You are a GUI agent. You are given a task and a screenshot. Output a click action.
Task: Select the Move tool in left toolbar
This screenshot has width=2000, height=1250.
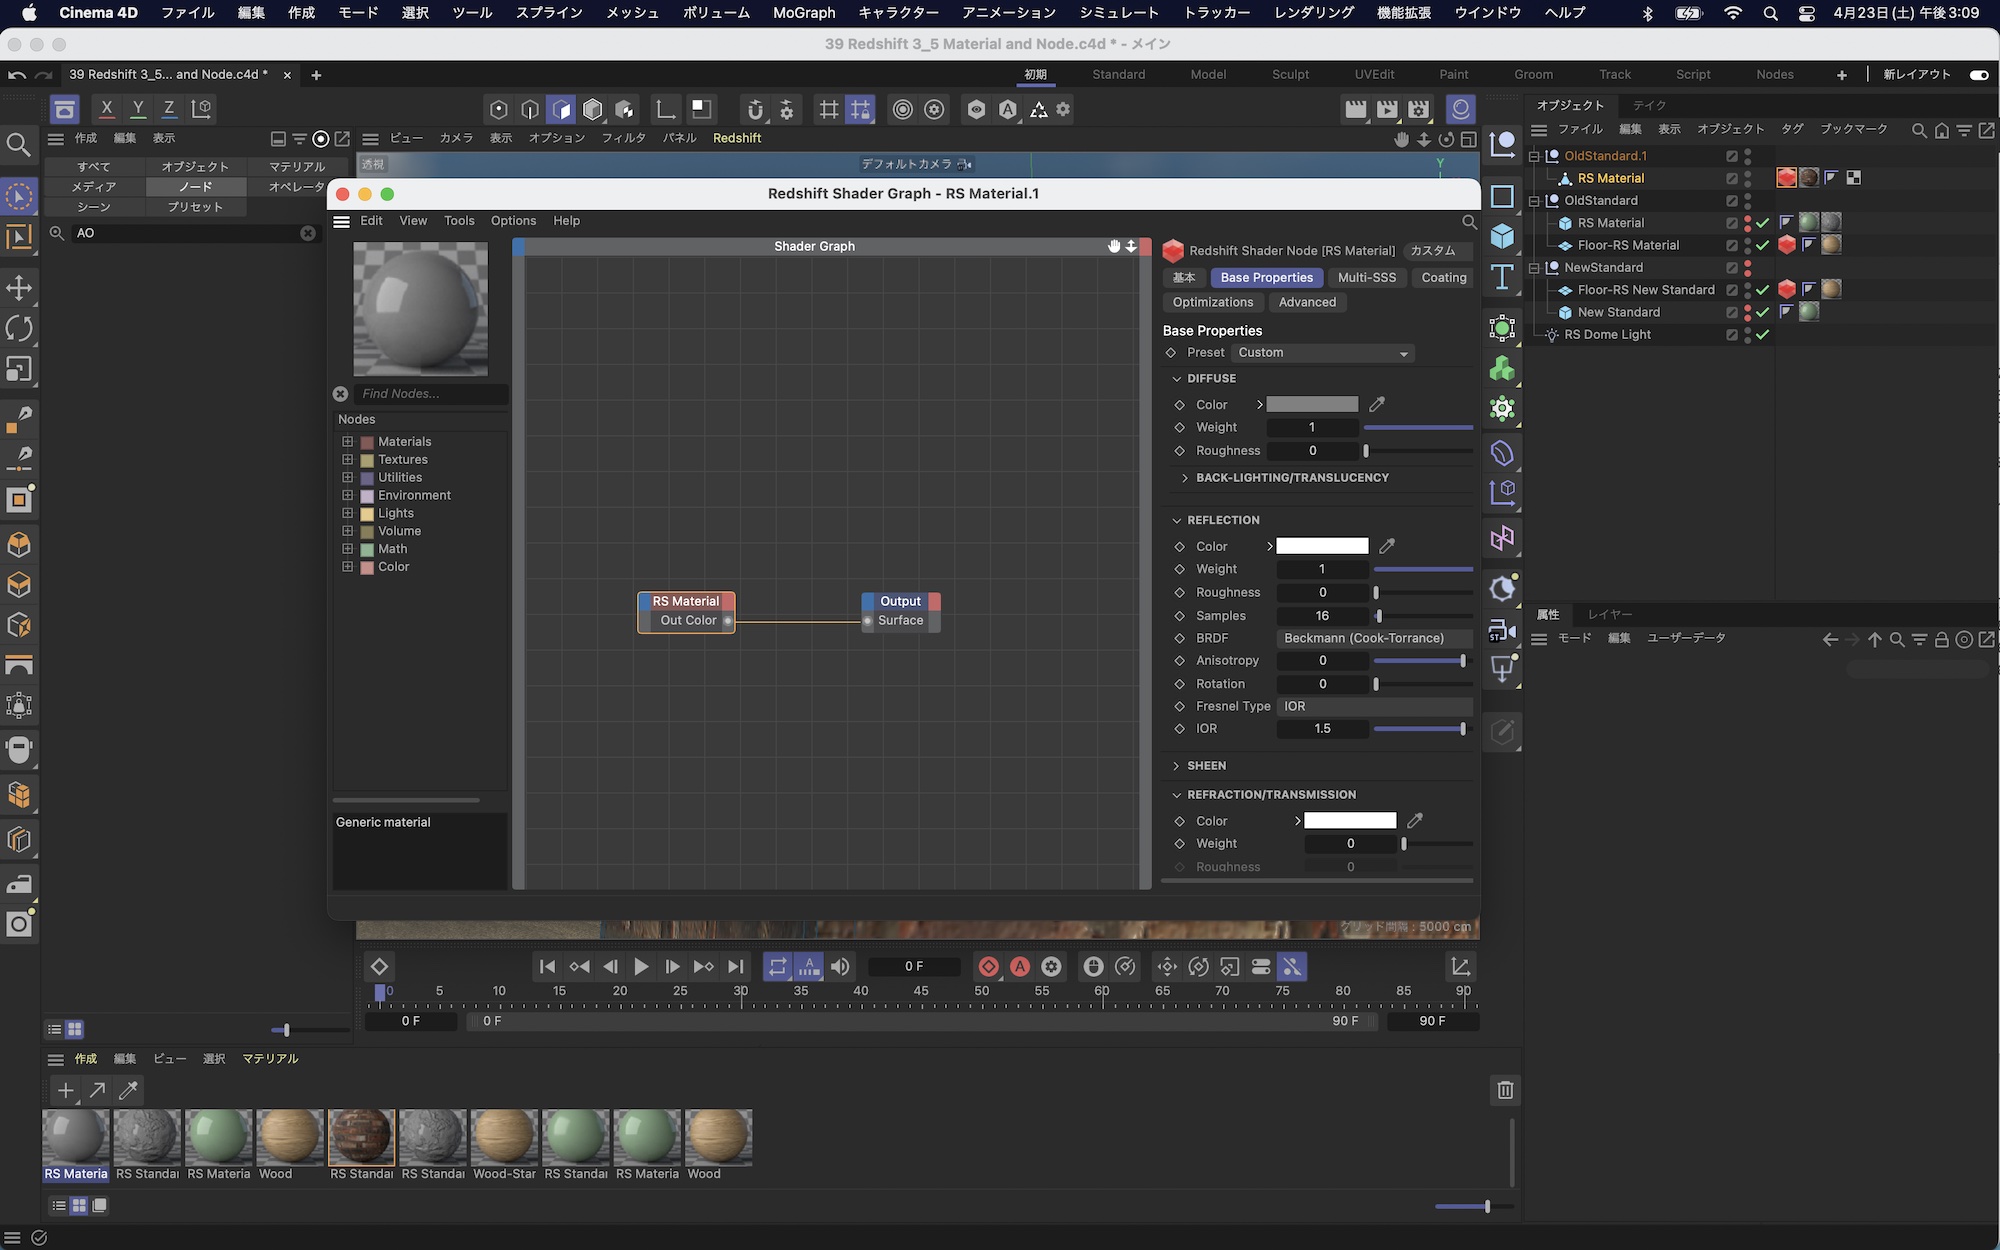(x=19, y=289)
